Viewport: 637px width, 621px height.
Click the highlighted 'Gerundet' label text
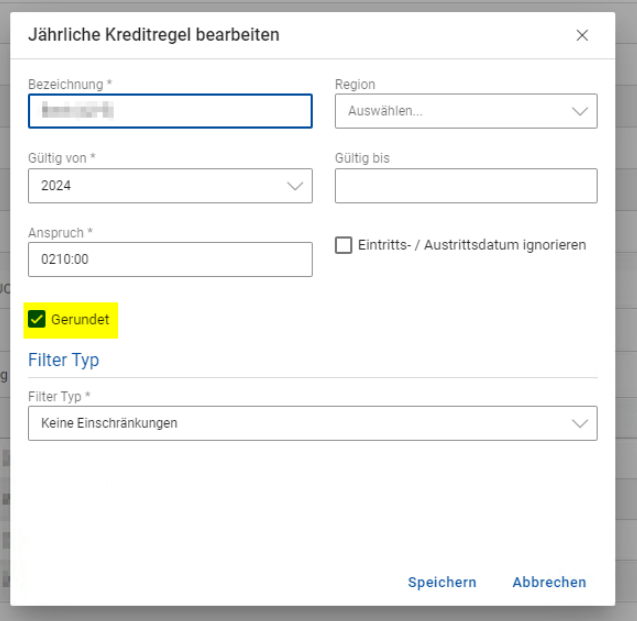pyautogui.click(x=80, y=320)
